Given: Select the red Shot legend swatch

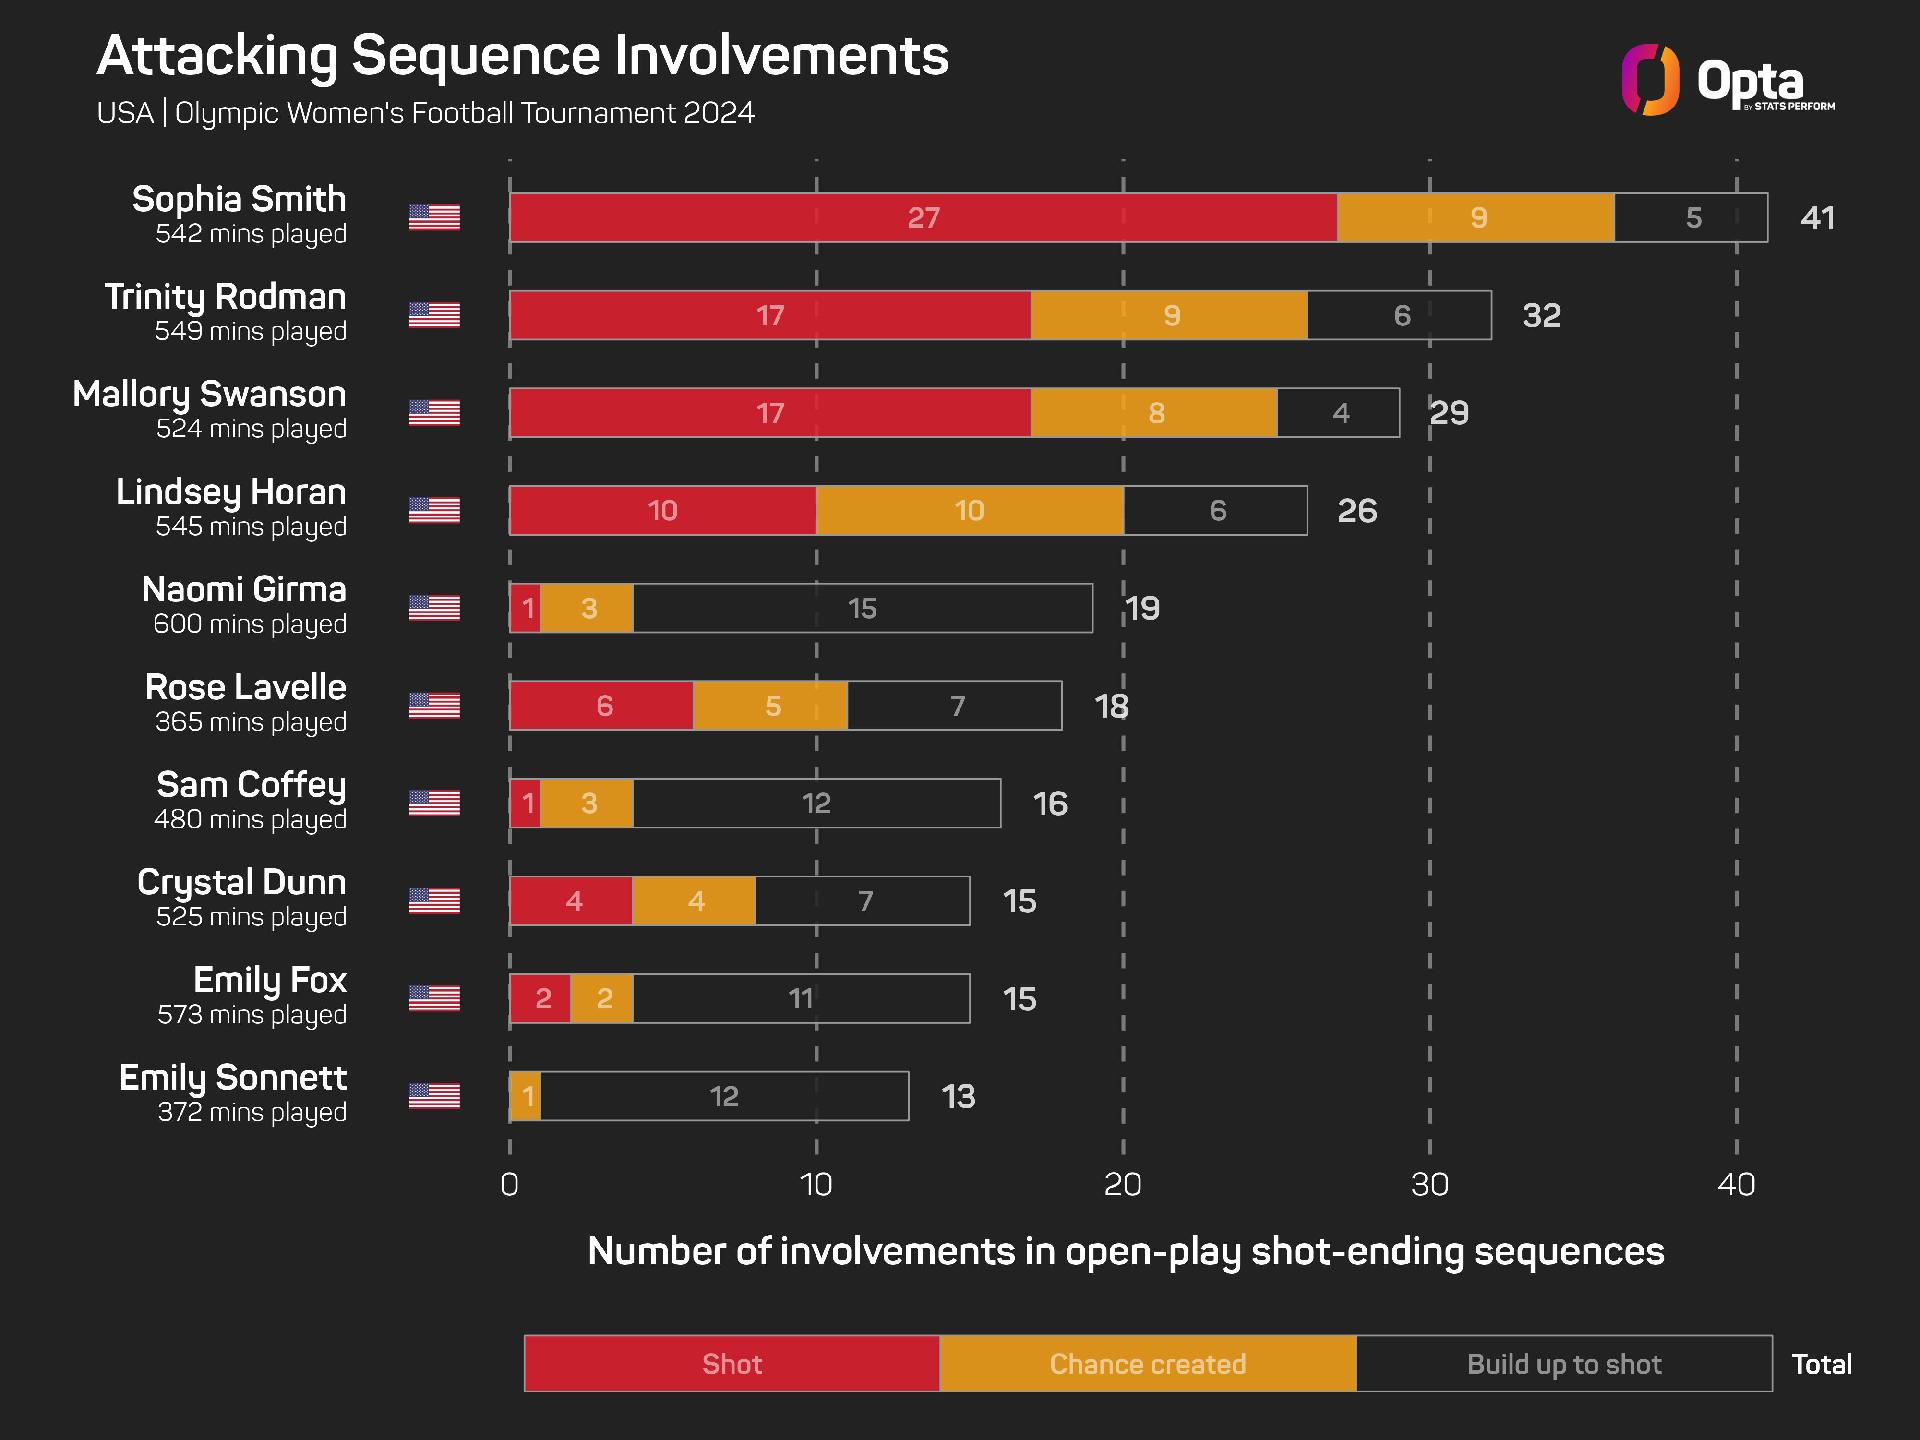Looking at the screenshot, I should click(x=731, y=1364).
